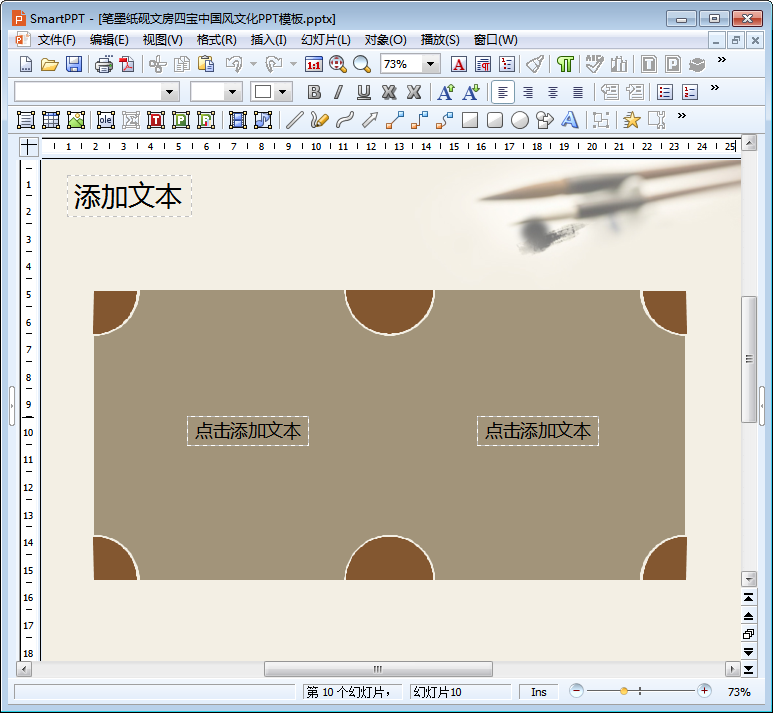
Task: Open the font size dropdown
Action: [233, 92]
